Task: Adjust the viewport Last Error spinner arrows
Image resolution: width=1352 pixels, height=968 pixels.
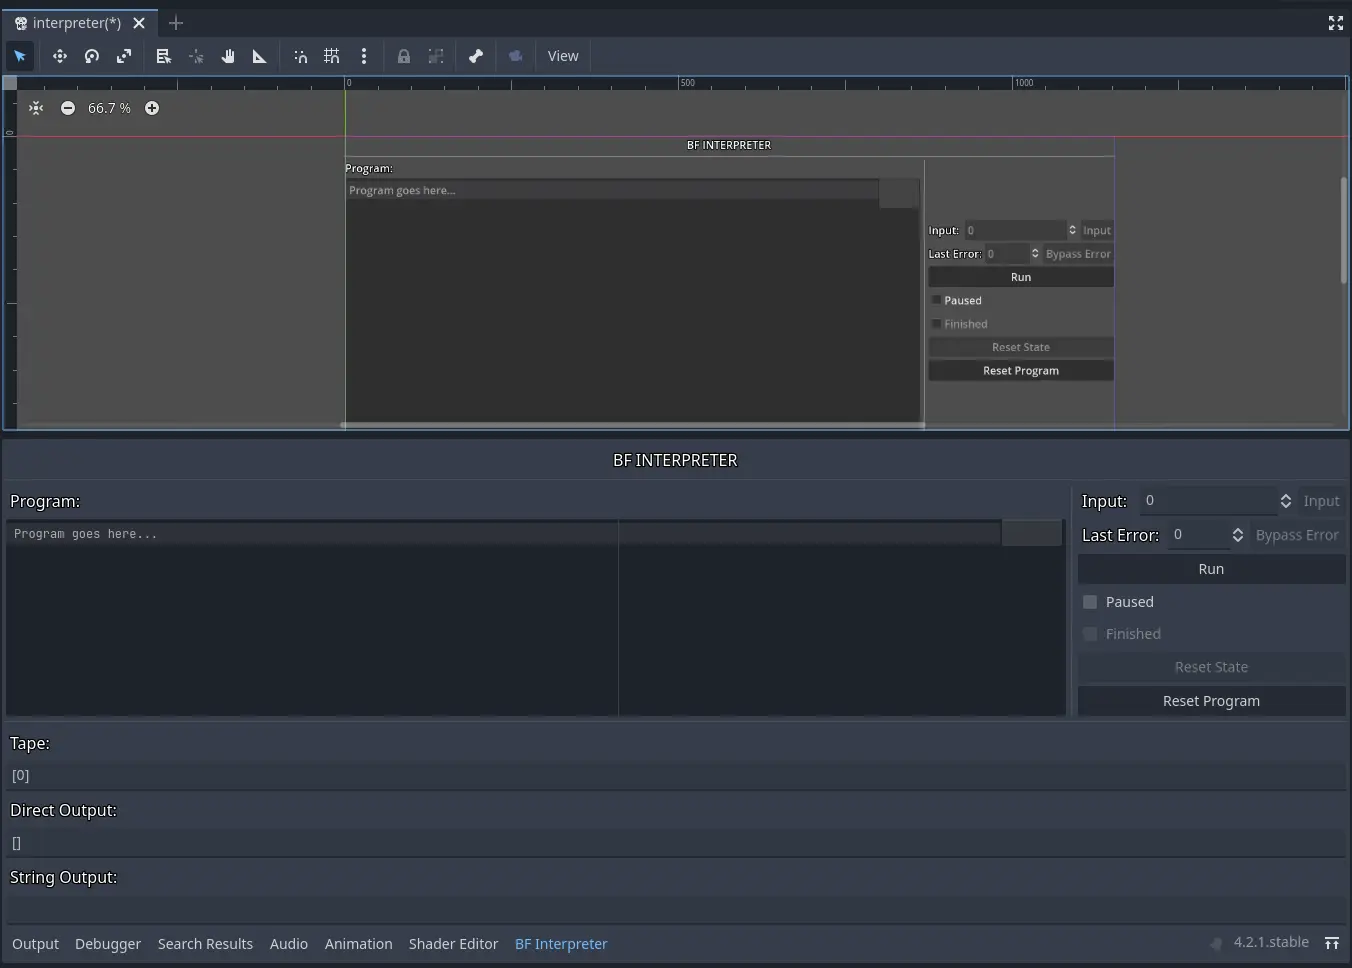Action: (x=1035, y=253)
